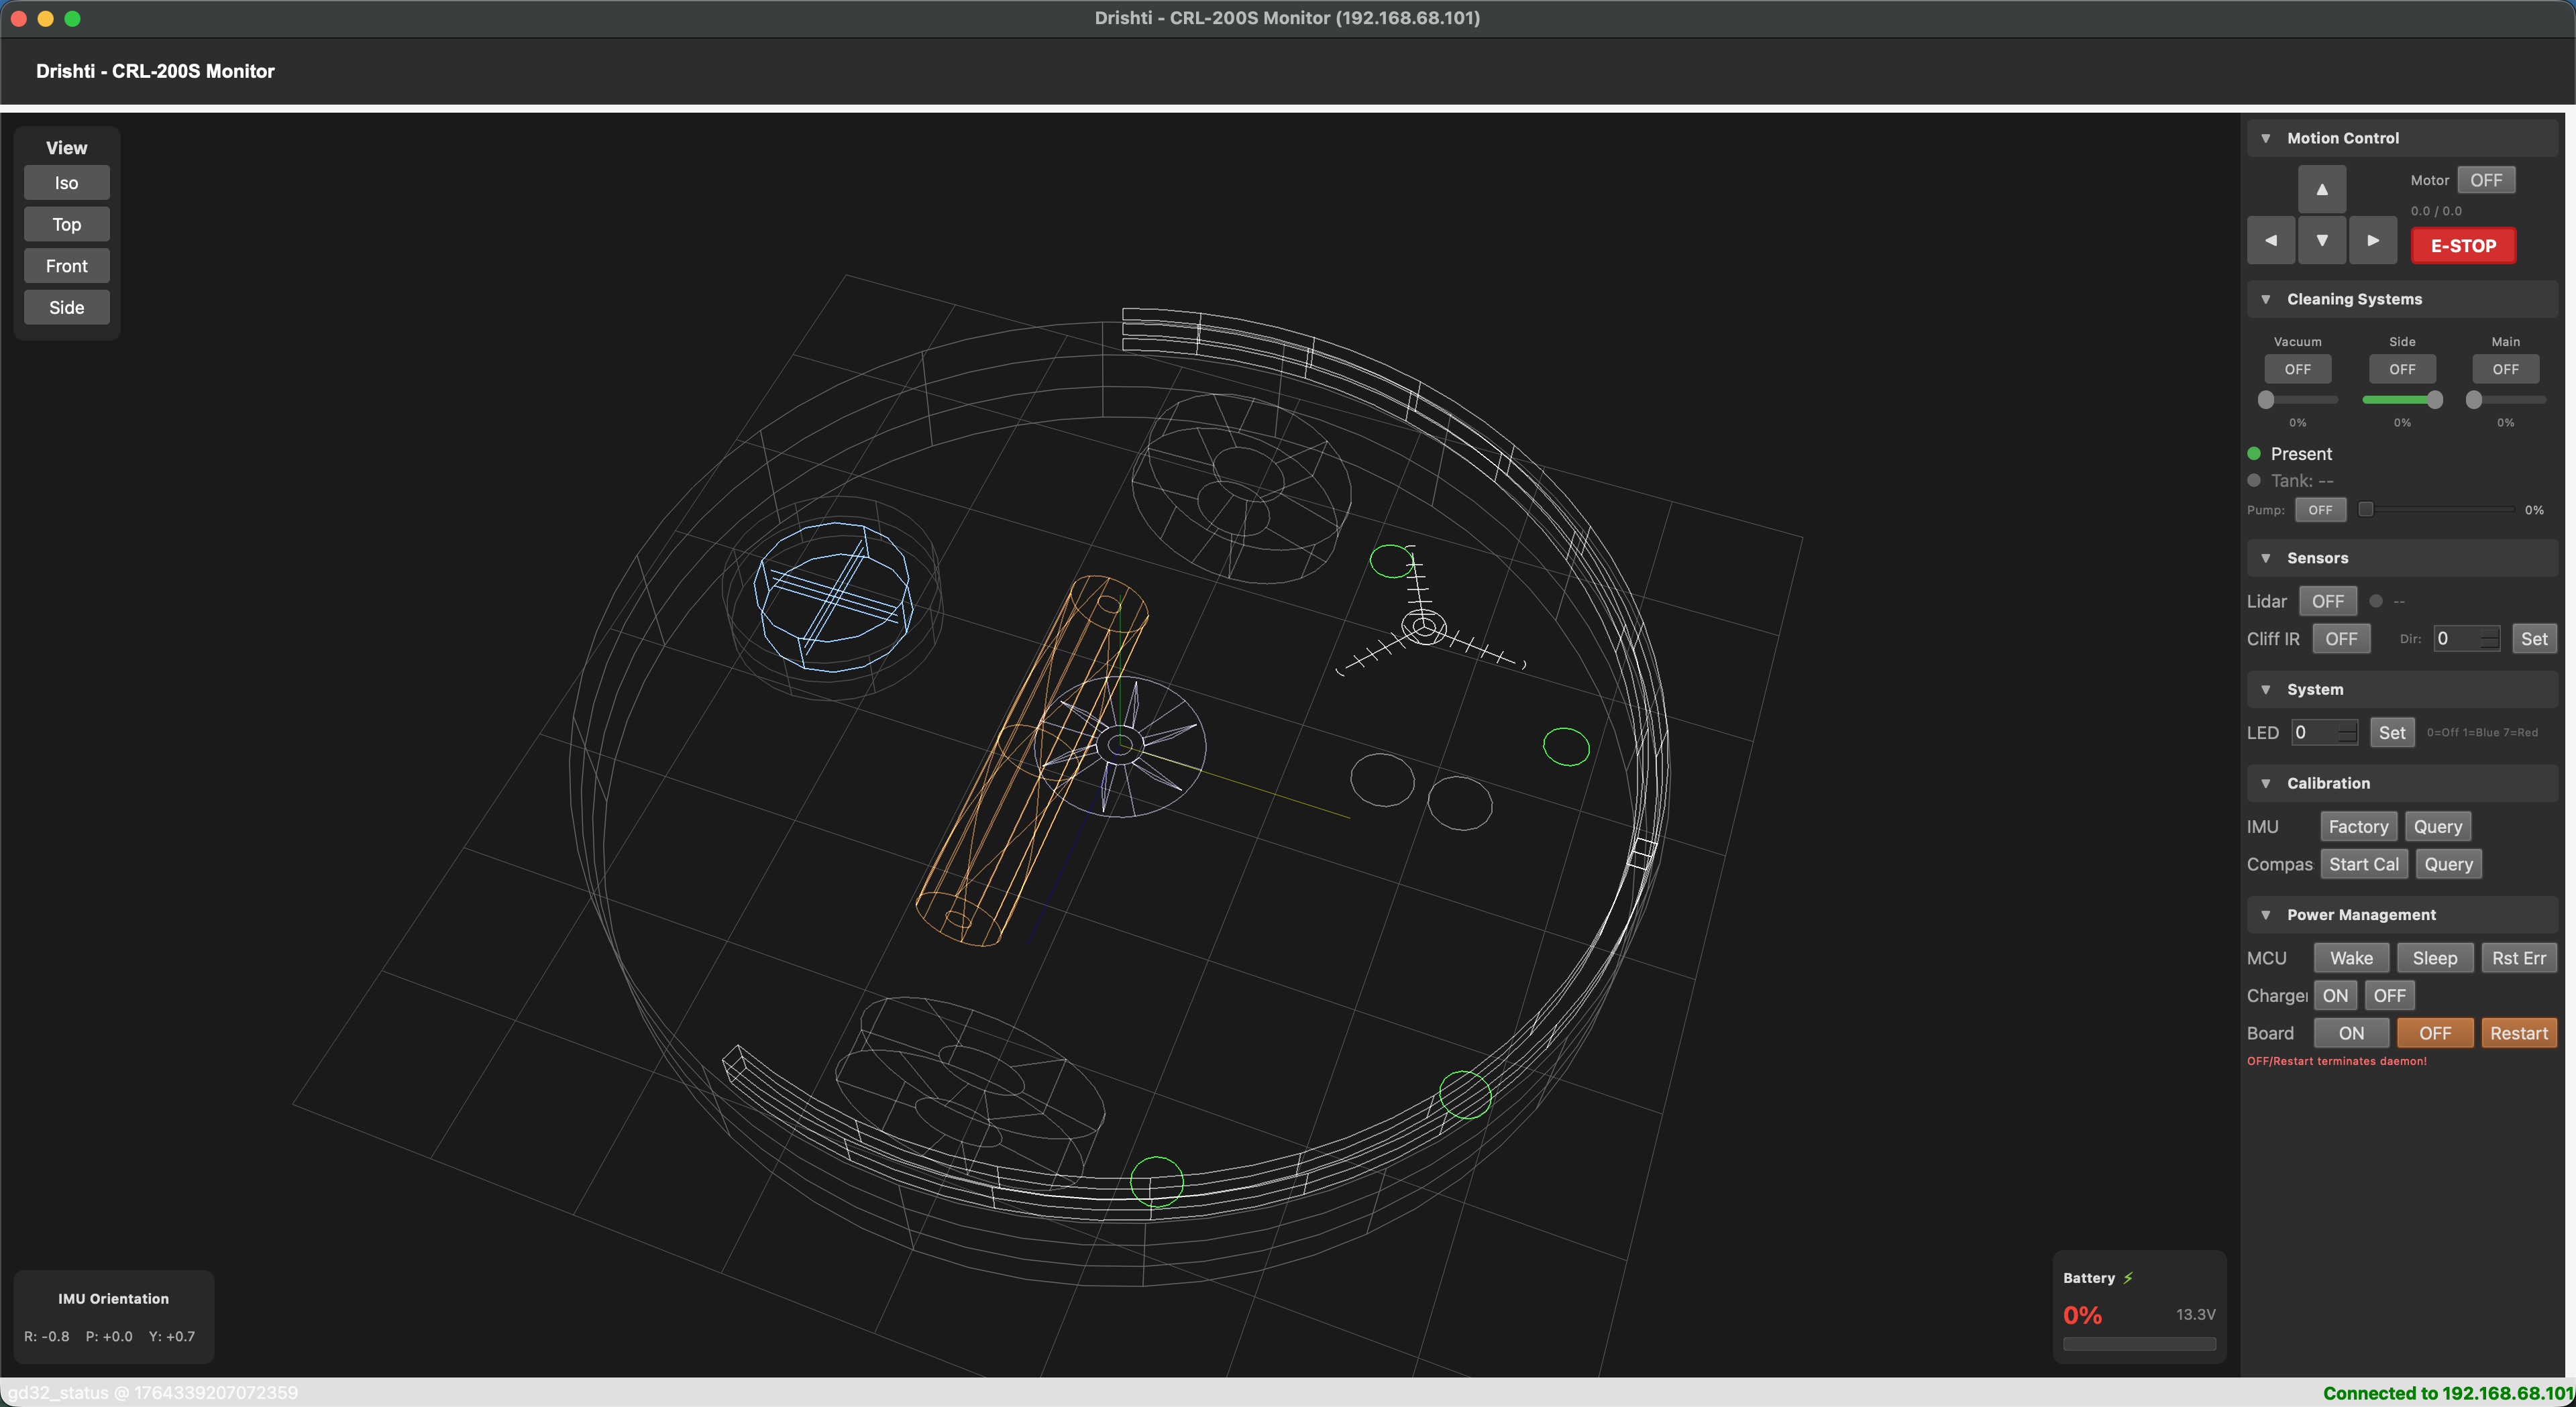
Task: Click the IMU Factory calibration button
Action: (2357, 827)
